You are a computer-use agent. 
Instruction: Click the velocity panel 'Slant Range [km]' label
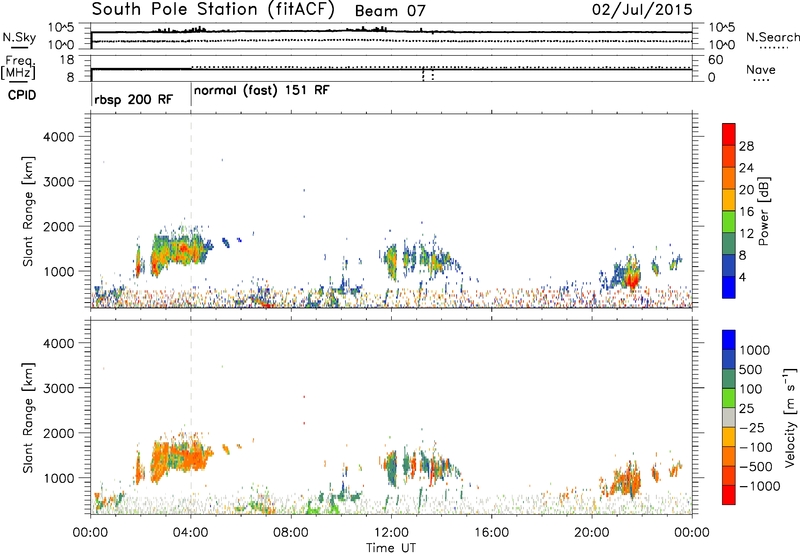28,417
